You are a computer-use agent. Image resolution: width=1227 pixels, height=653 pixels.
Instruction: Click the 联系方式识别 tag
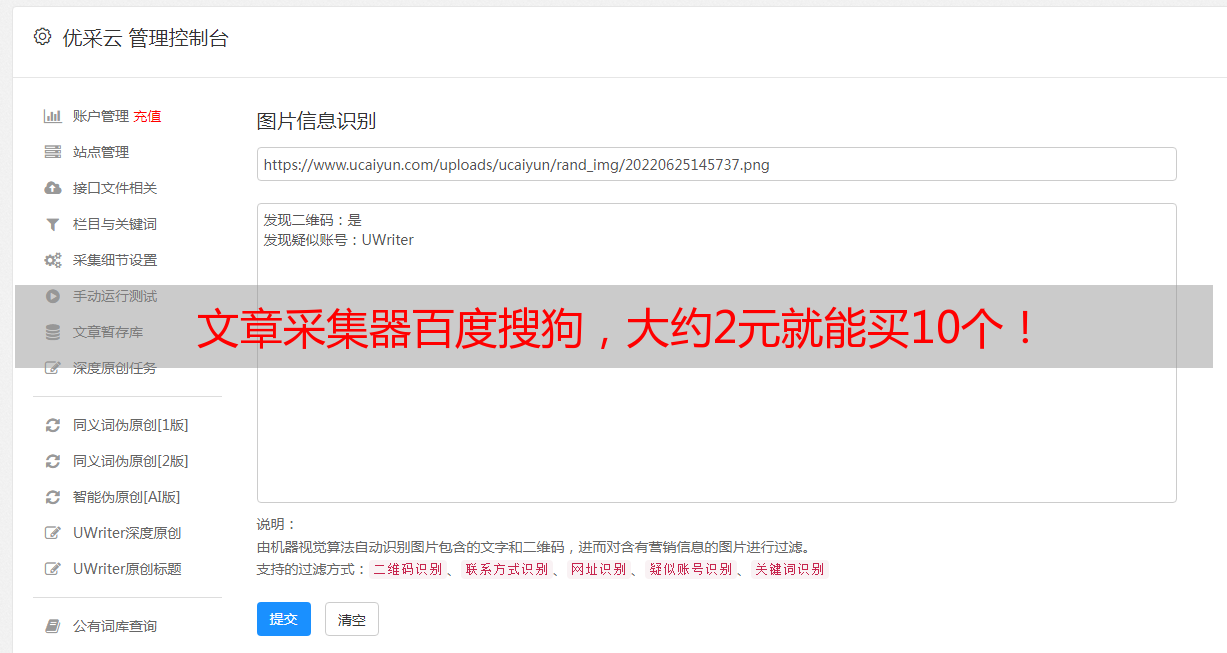506,569
